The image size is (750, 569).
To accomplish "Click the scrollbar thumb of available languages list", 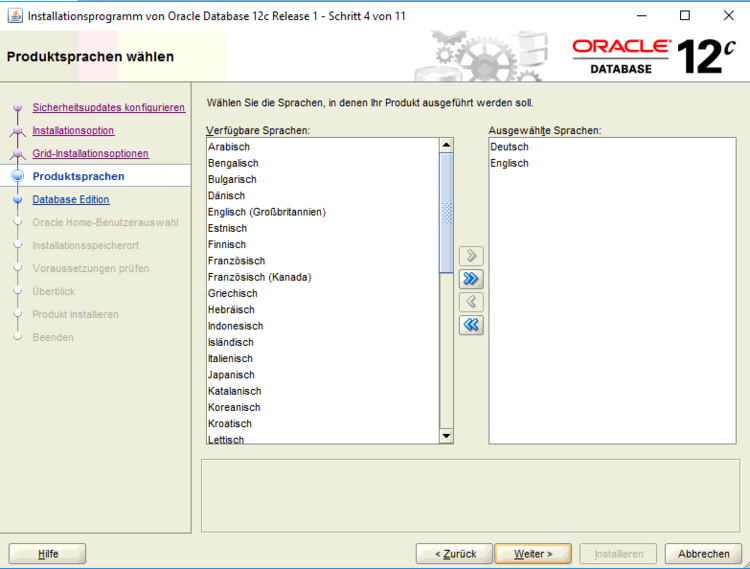I will point(446,213).
